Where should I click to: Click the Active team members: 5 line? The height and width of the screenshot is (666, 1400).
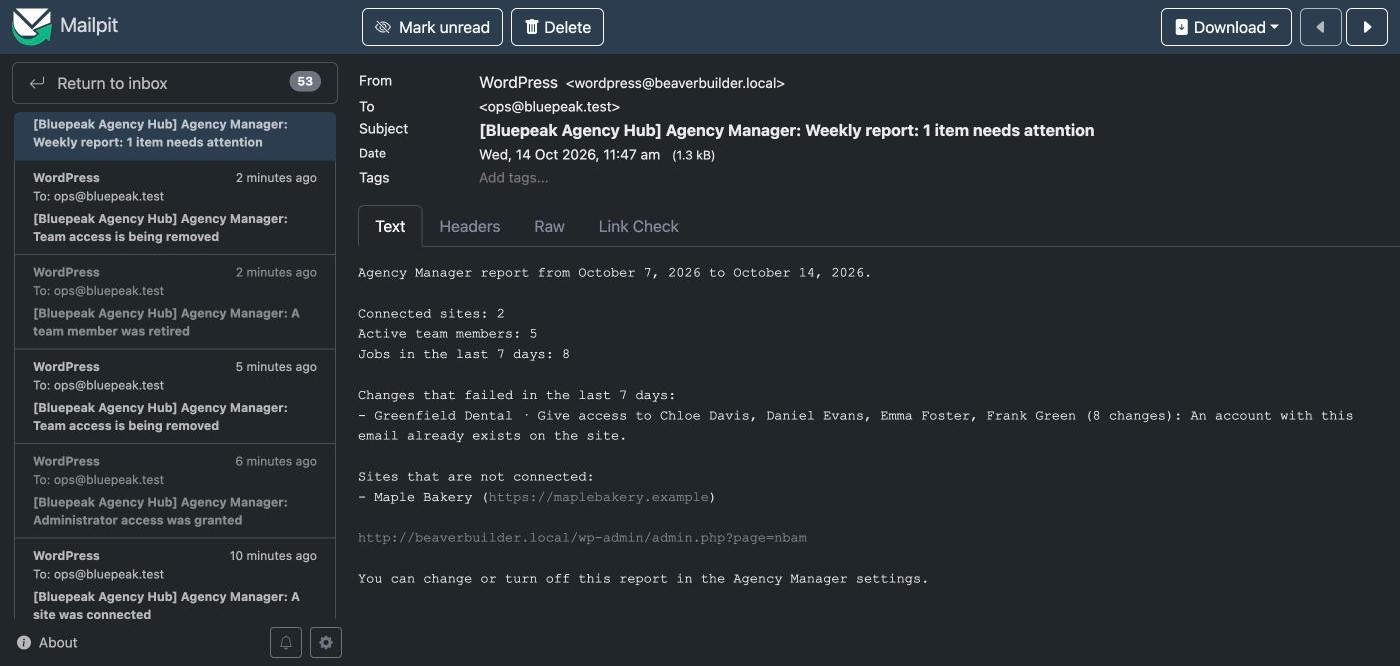(447, 333)
